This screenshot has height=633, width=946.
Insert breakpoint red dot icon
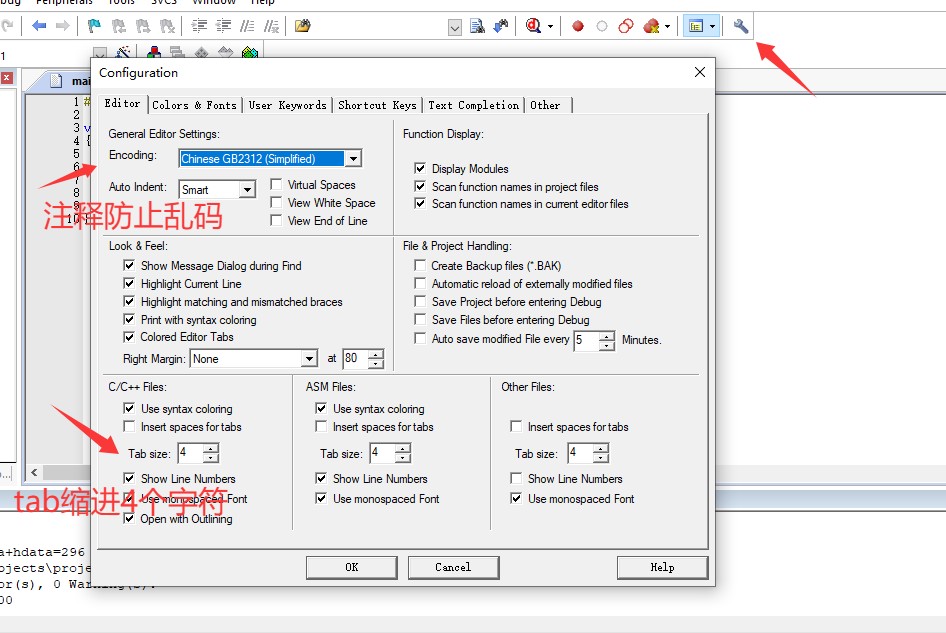click(578, 26)
